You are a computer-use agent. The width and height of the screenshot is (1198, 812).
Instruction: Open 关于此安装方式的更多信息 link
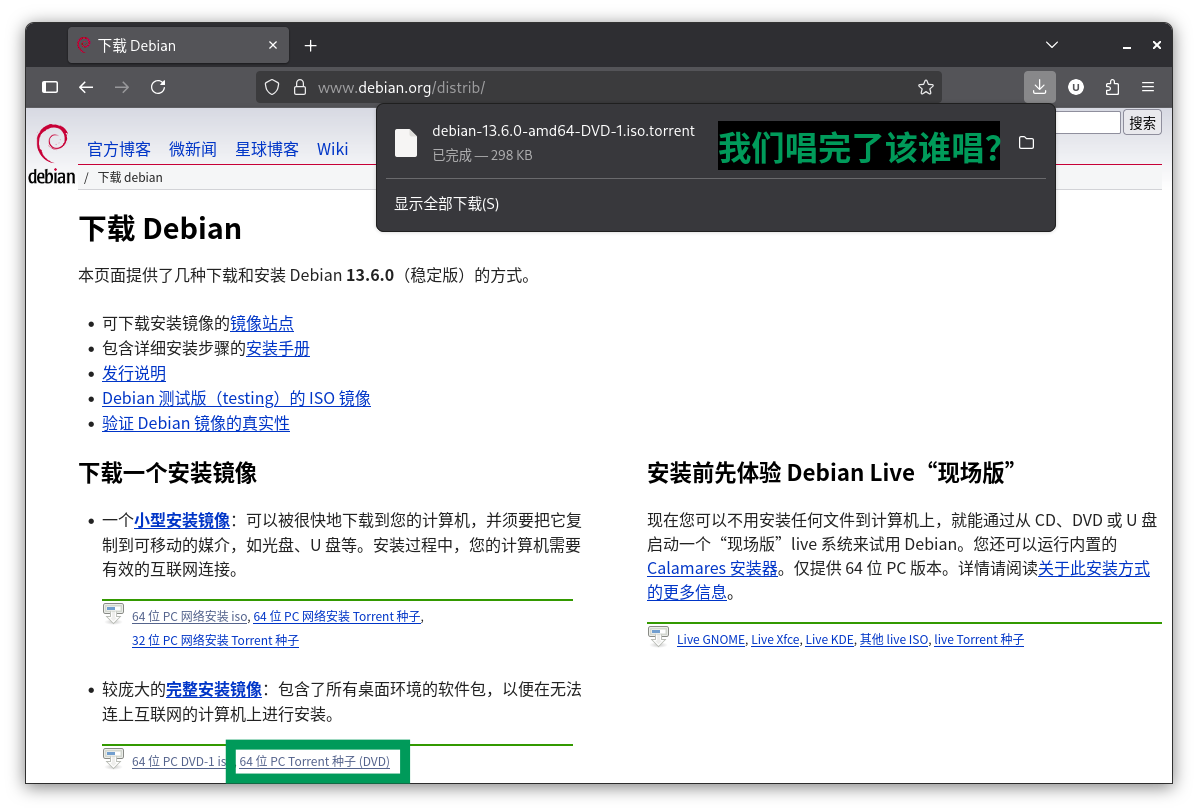1093,568
